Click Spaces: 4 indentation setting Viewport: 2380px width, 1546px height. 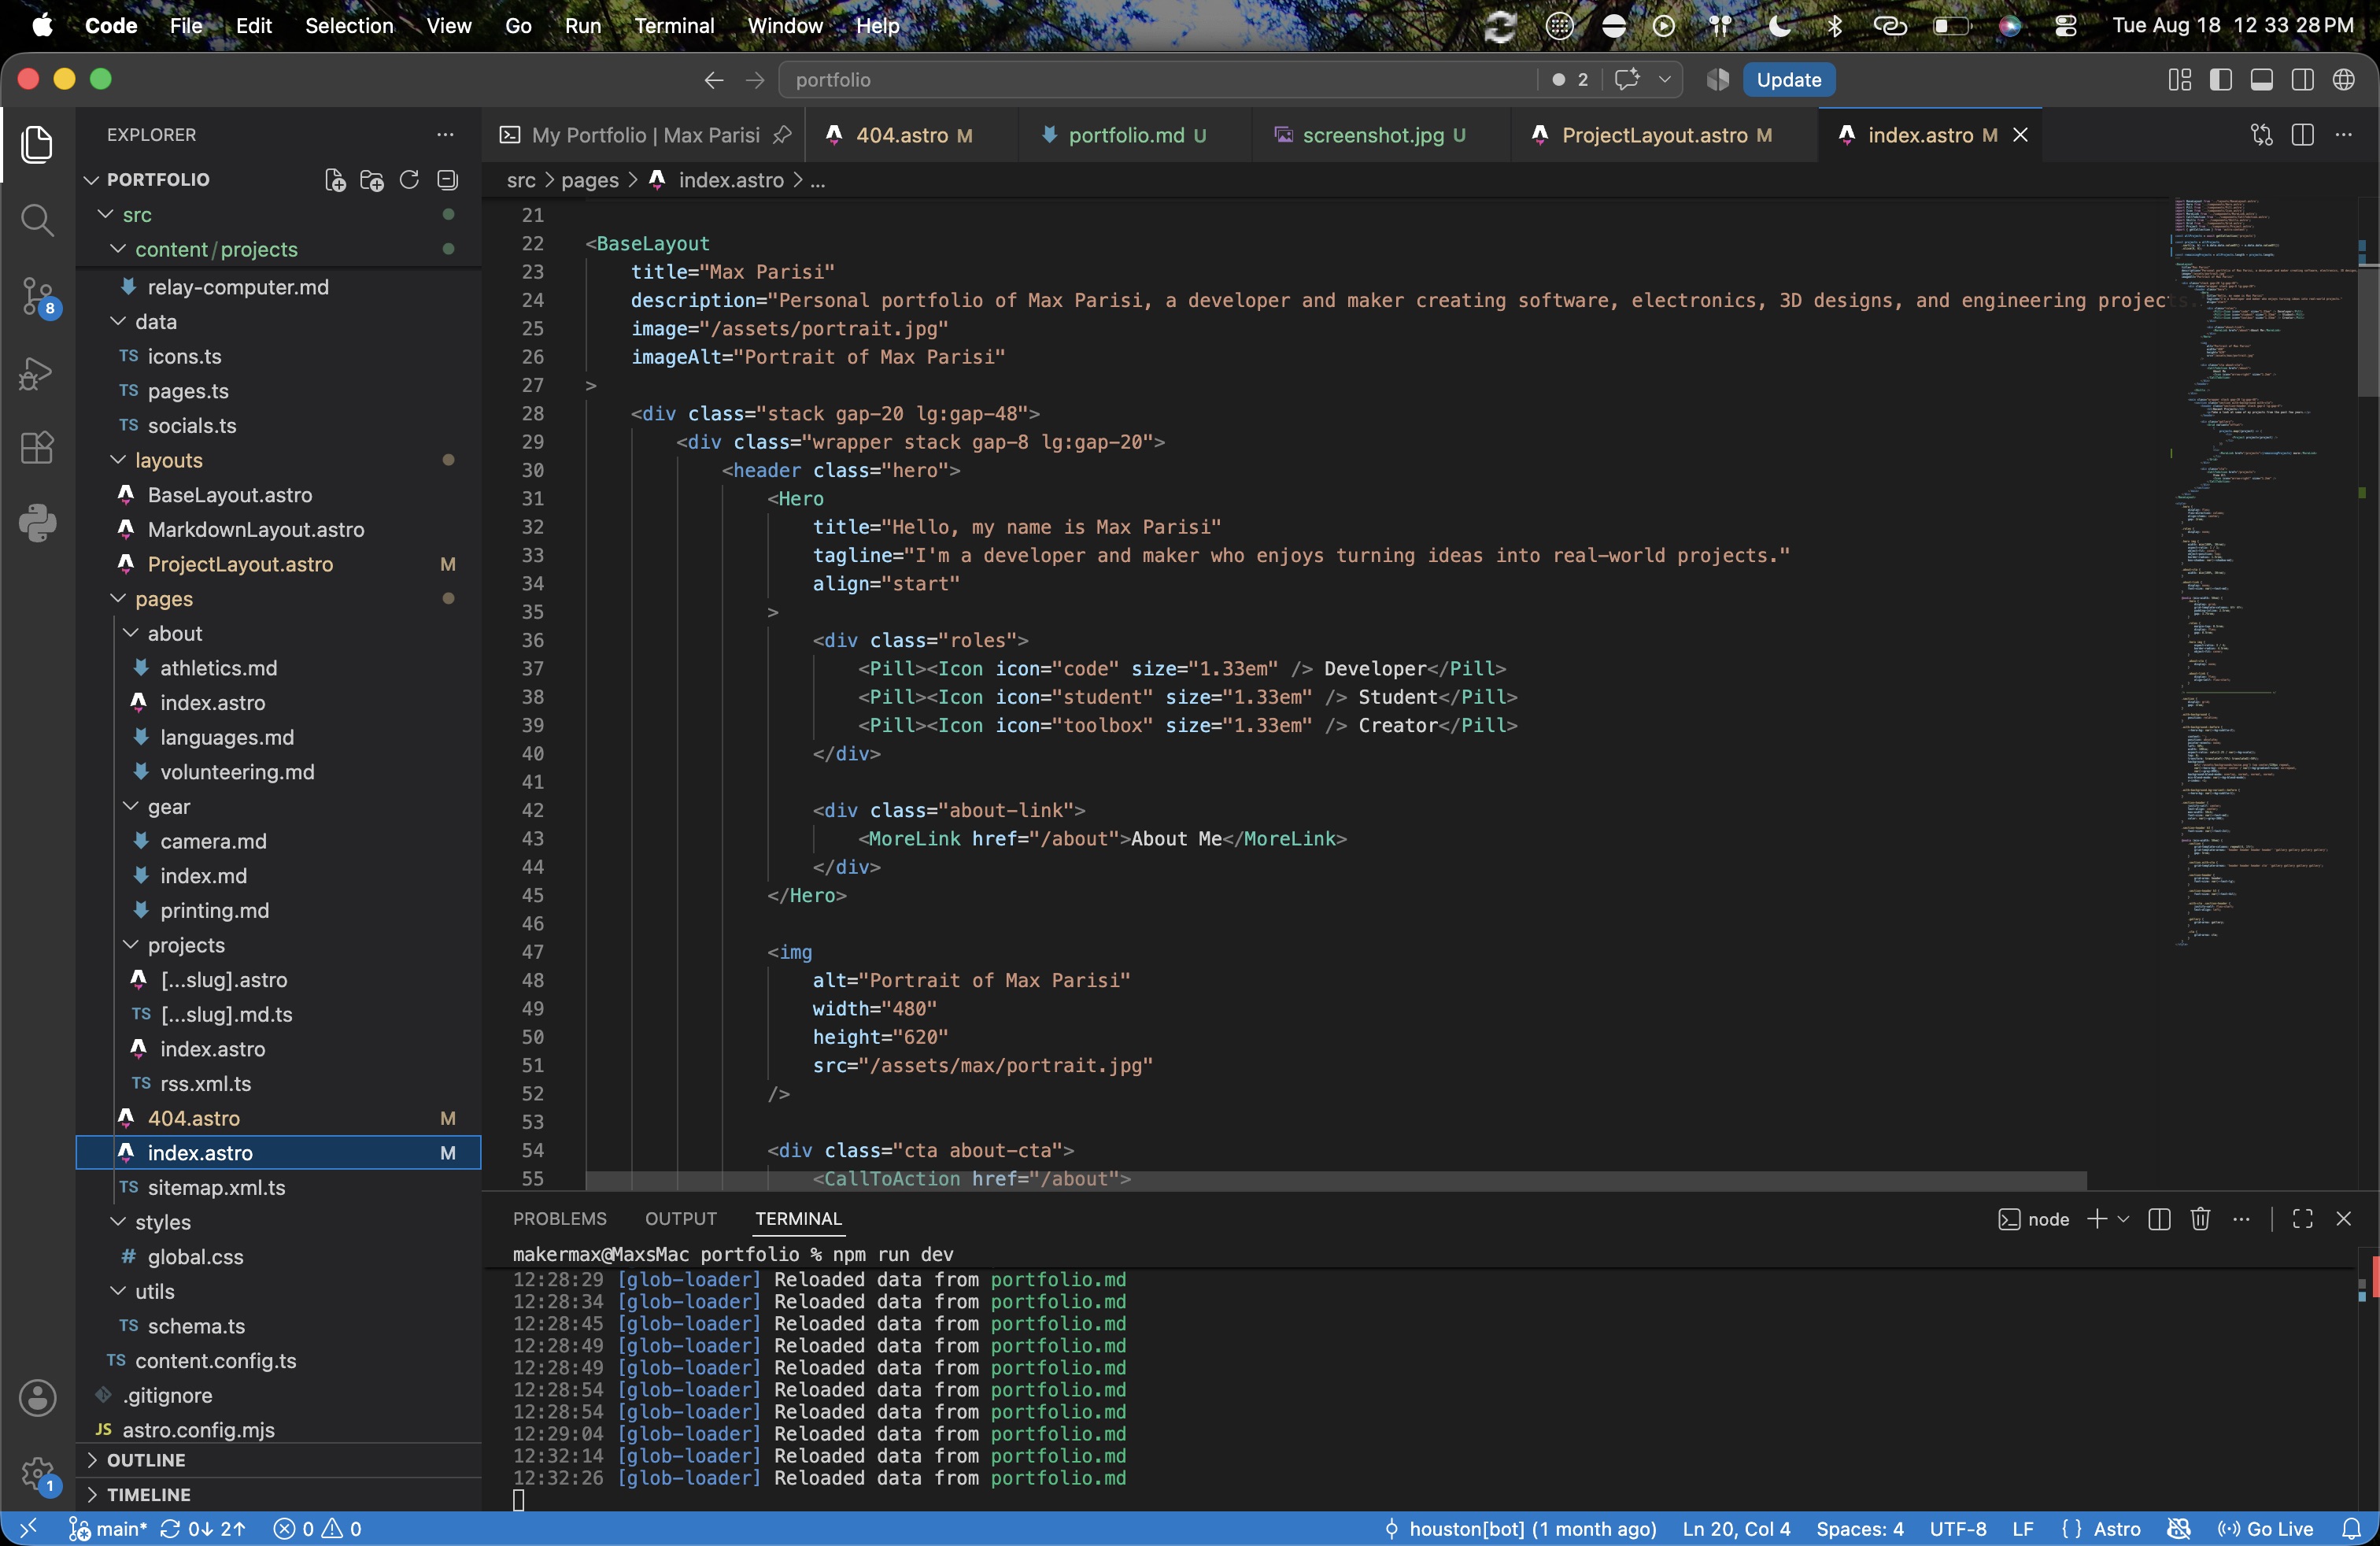click(x=1859, y=1529)
